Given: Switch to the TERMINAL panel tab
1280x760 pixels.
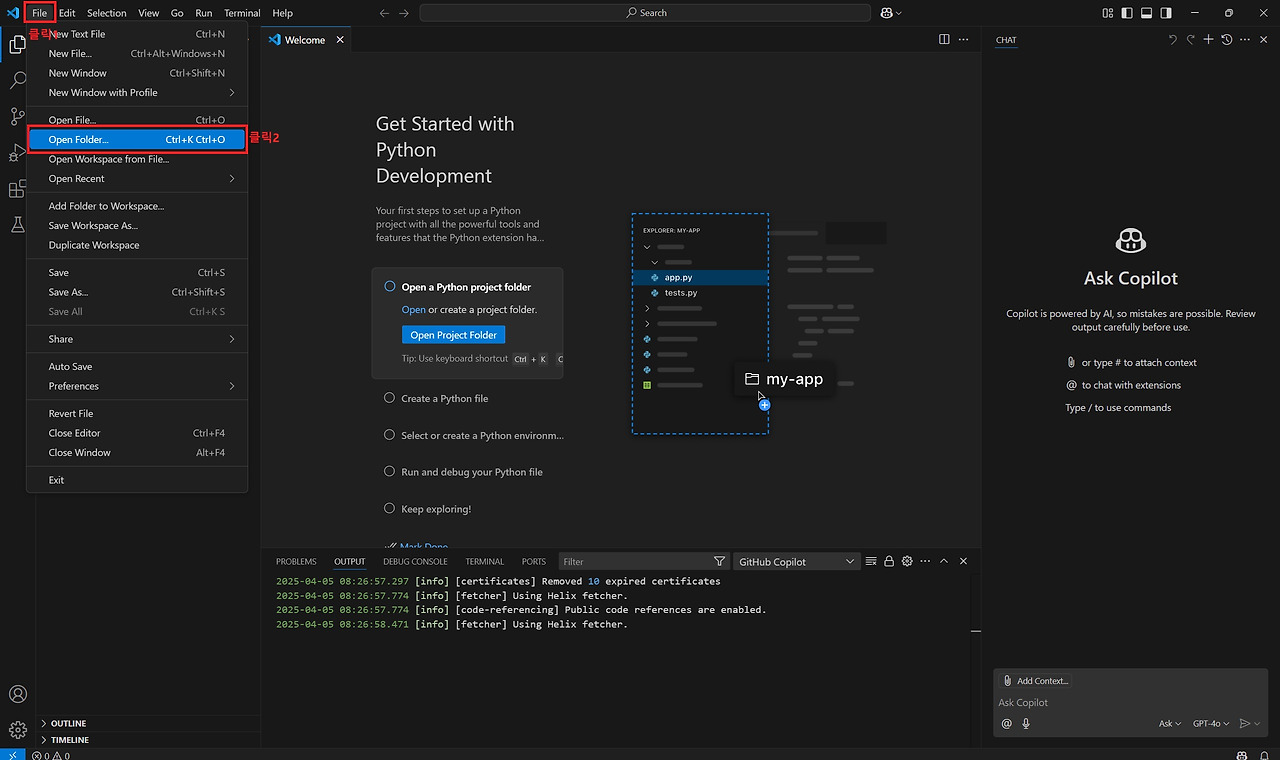Looking at the screenshot, I should point(484,561).
